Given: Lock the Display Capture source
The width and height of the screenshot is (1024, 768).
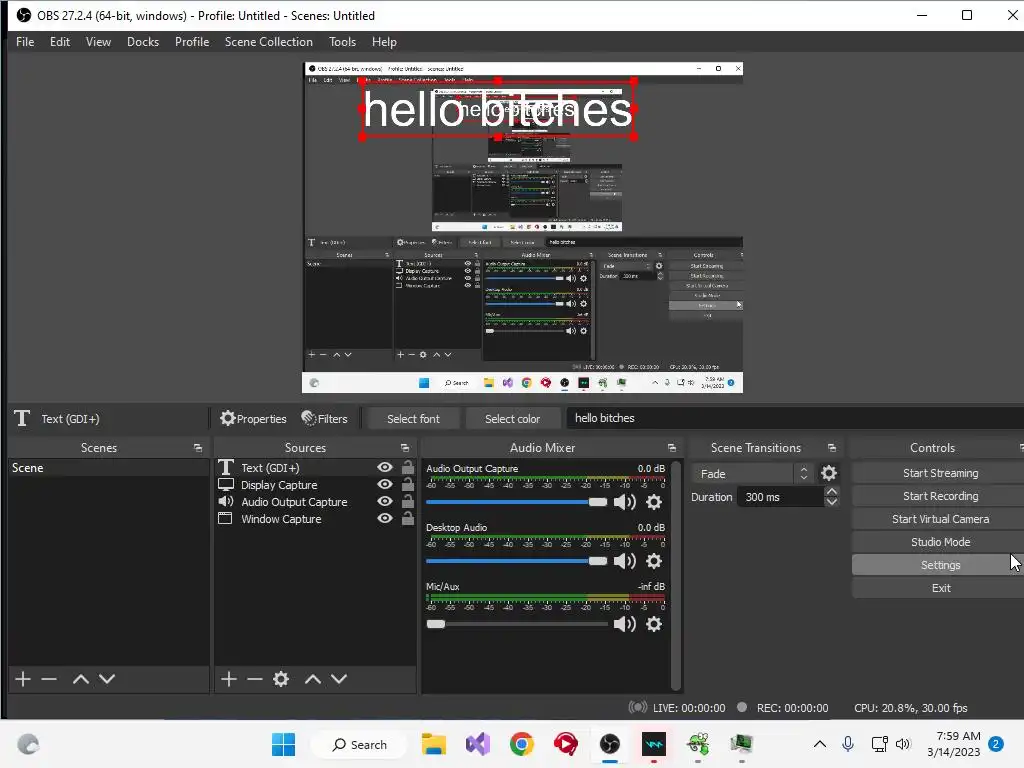Looking at the screenshot, I should 408,484.
